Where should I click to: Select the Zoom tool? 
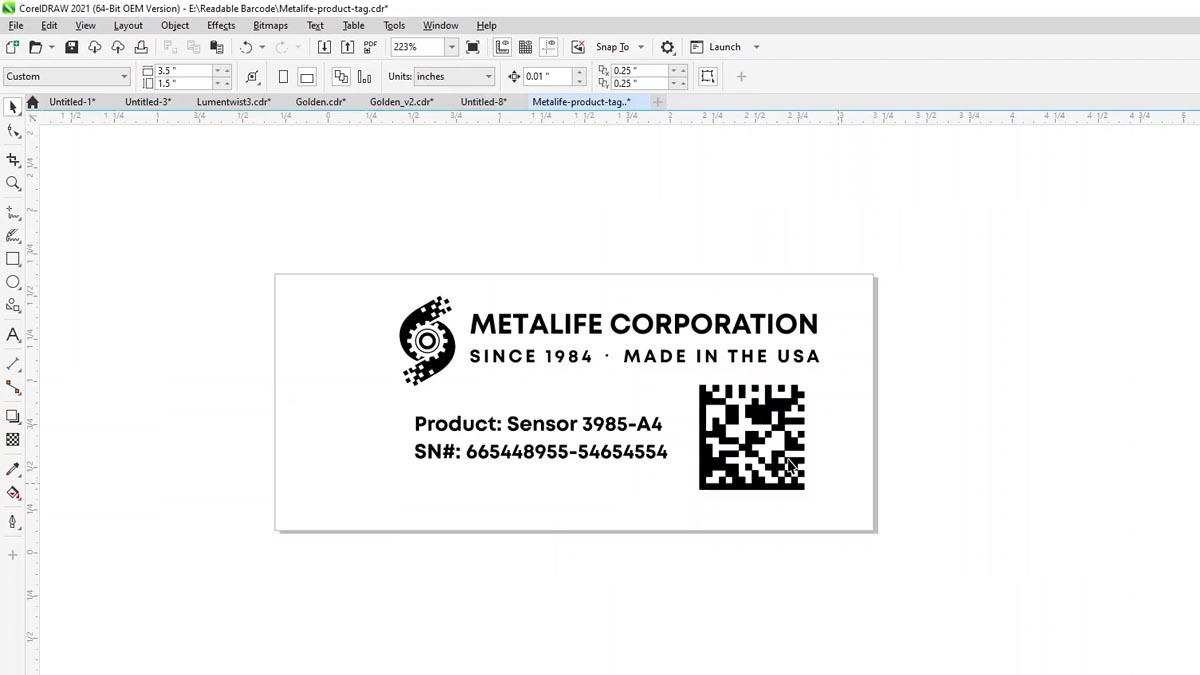[x=13, y=183]
